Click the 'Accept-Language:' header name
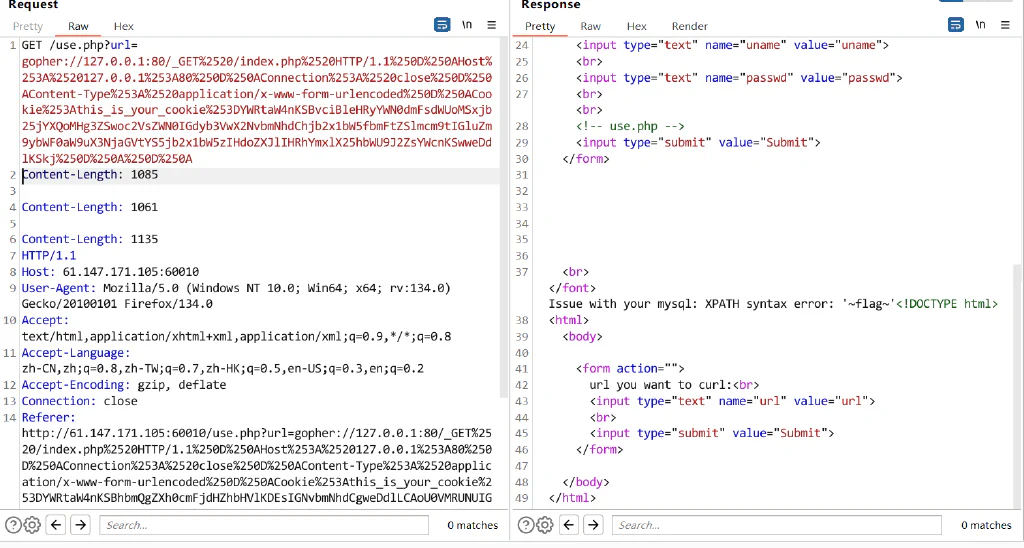Screen dimensions: 1024x548 [76, 353]
